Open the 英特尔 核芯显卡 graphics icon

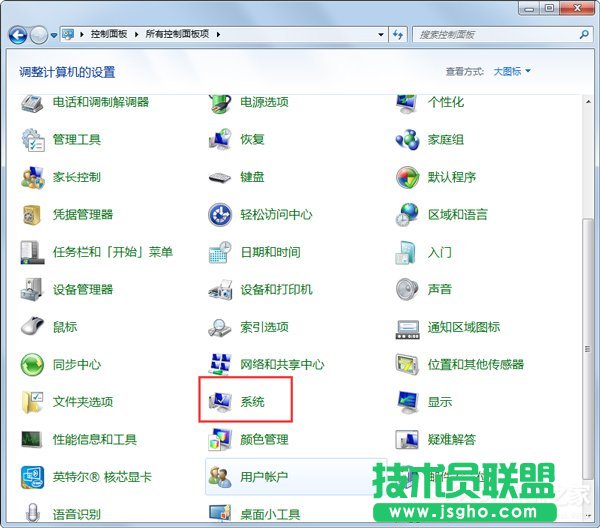33,477
